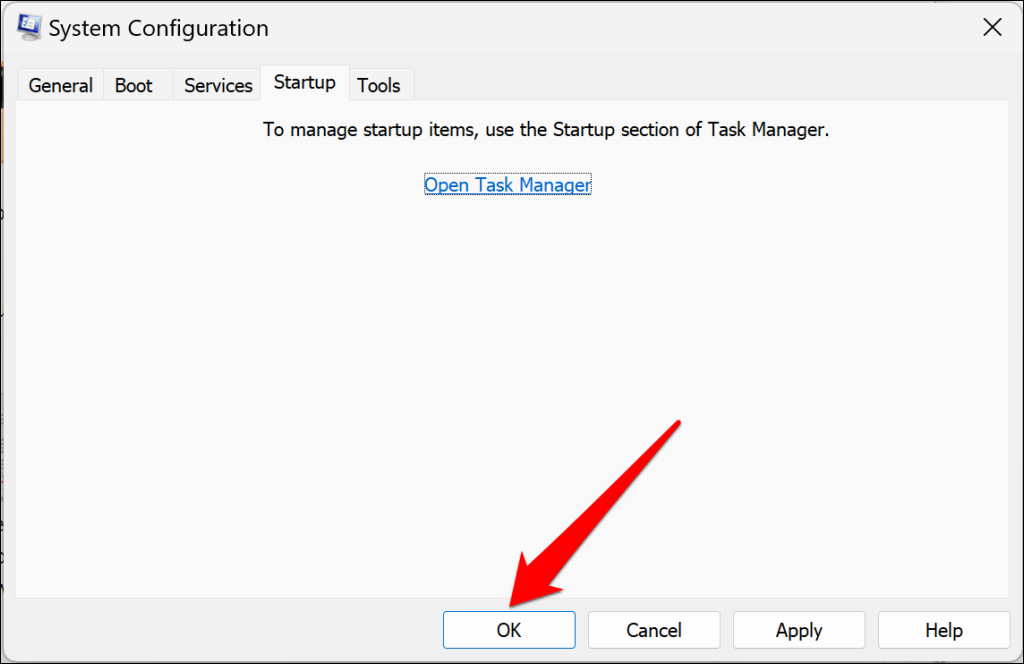Open the Boot tab
This screenshot has height=664, width=1024.
134,86
